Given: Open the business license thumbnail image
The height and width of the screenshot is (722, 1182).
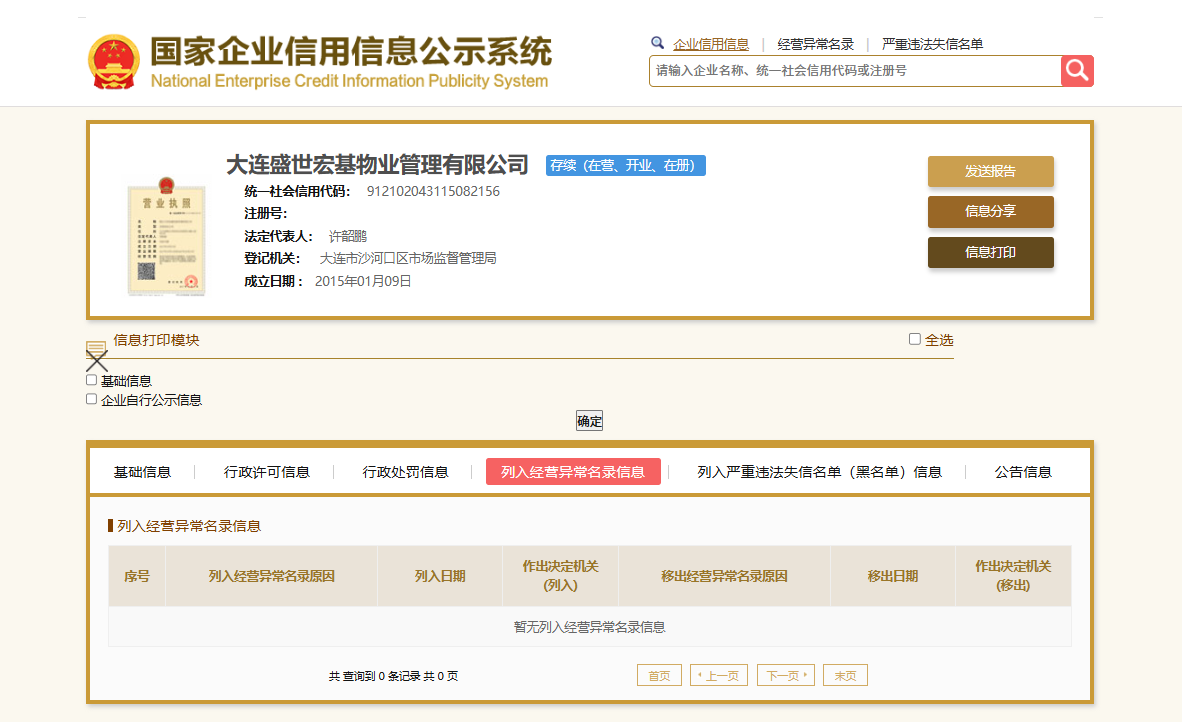Looking at the screenshot, I should tap(166, 236).
